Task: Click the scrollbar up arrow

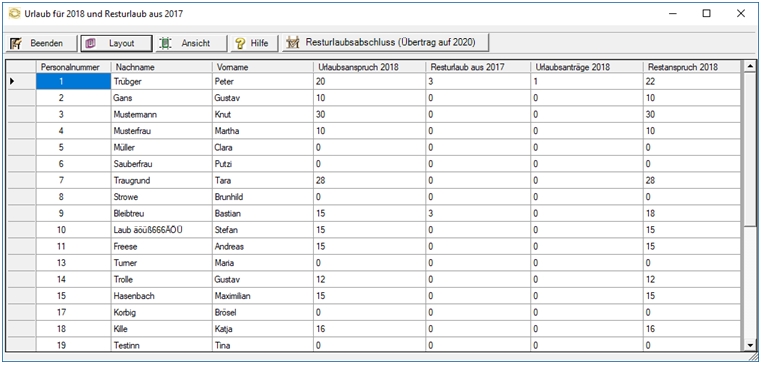Action: click(x=750, y=66)
